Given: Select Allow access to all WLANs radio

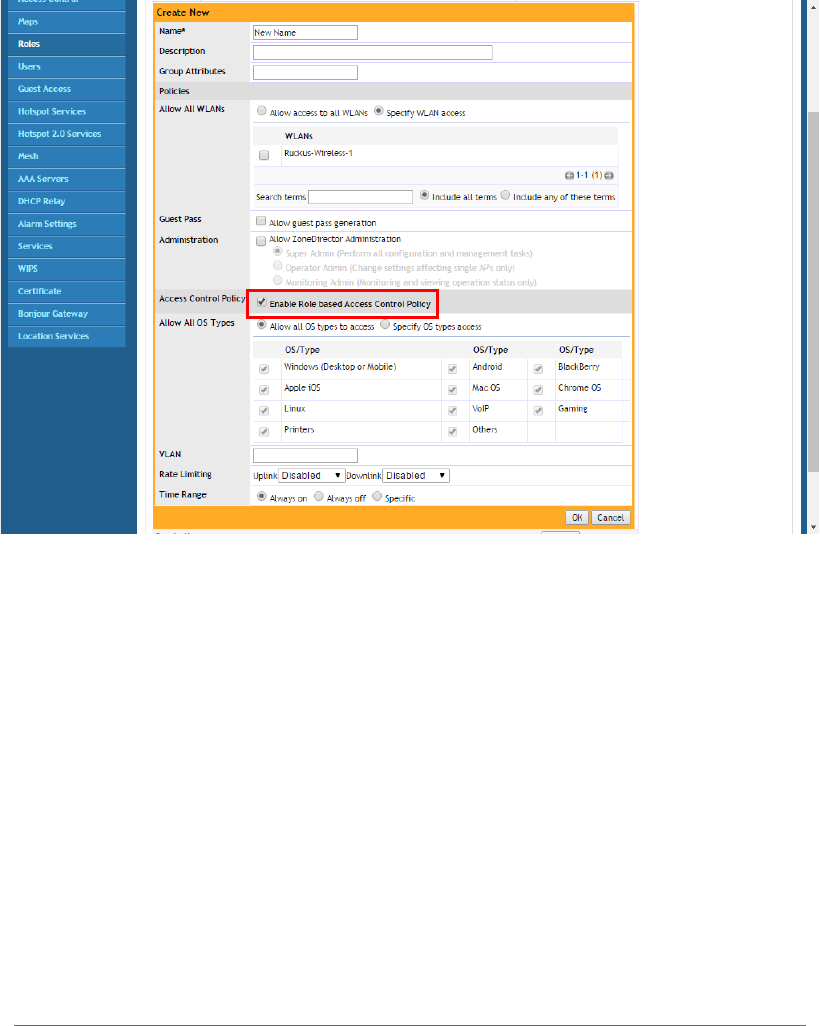Looking at the screenshot, I should [x=262, y=111].
